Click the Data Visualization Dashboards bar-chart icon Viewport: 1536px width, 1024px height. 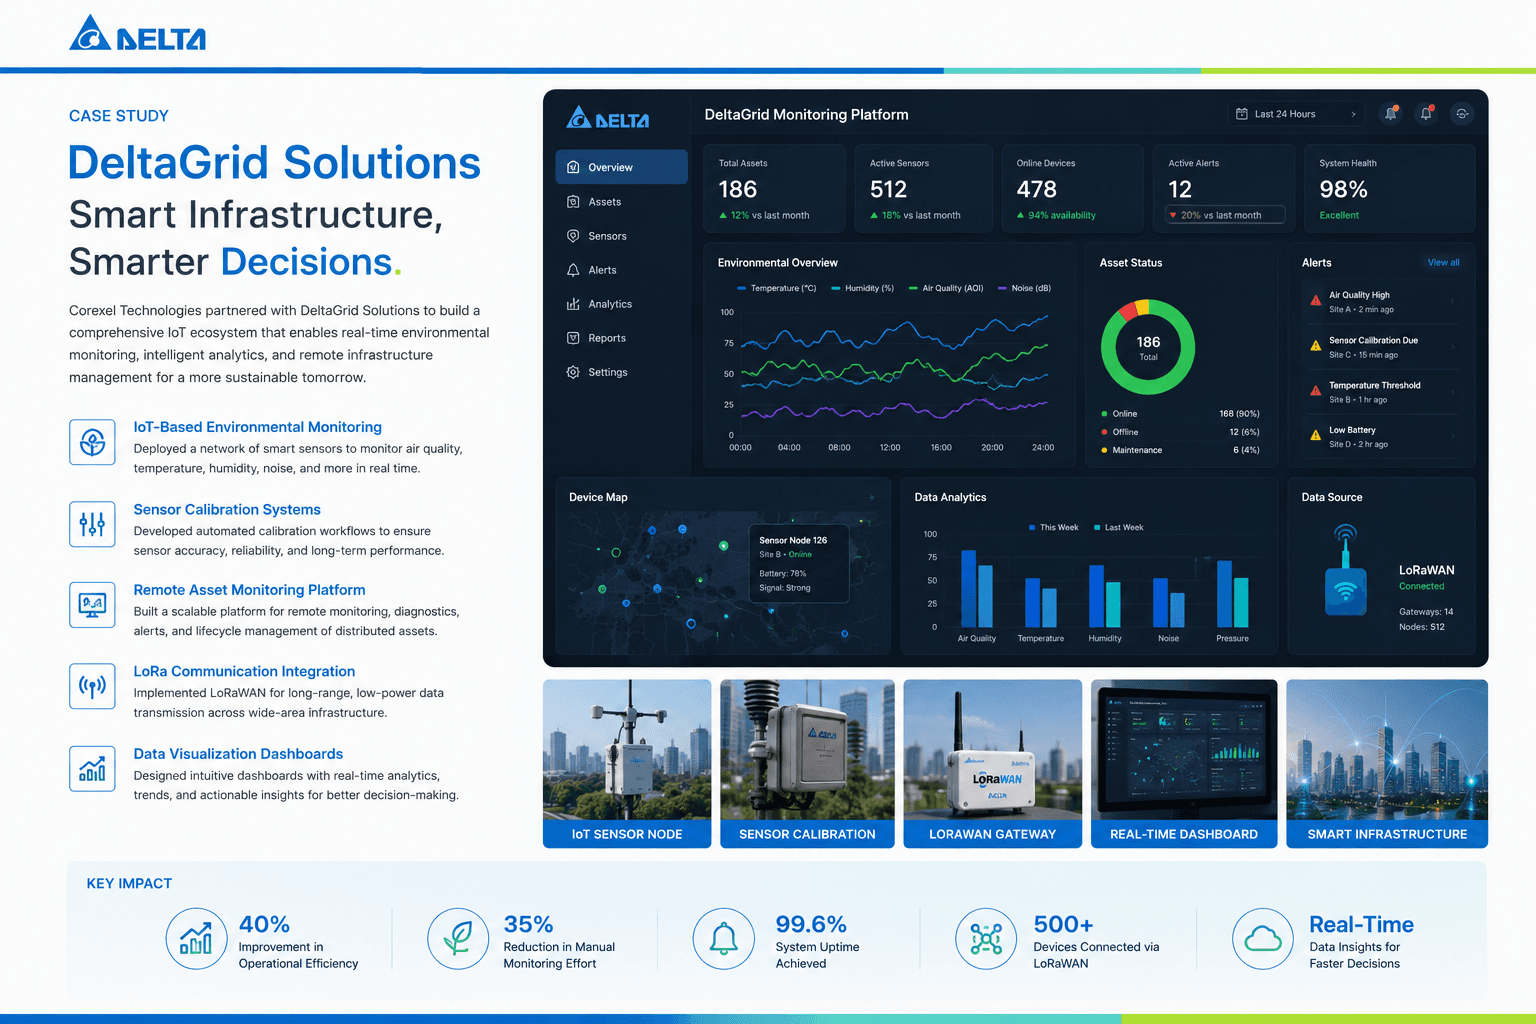pos(92,769)
